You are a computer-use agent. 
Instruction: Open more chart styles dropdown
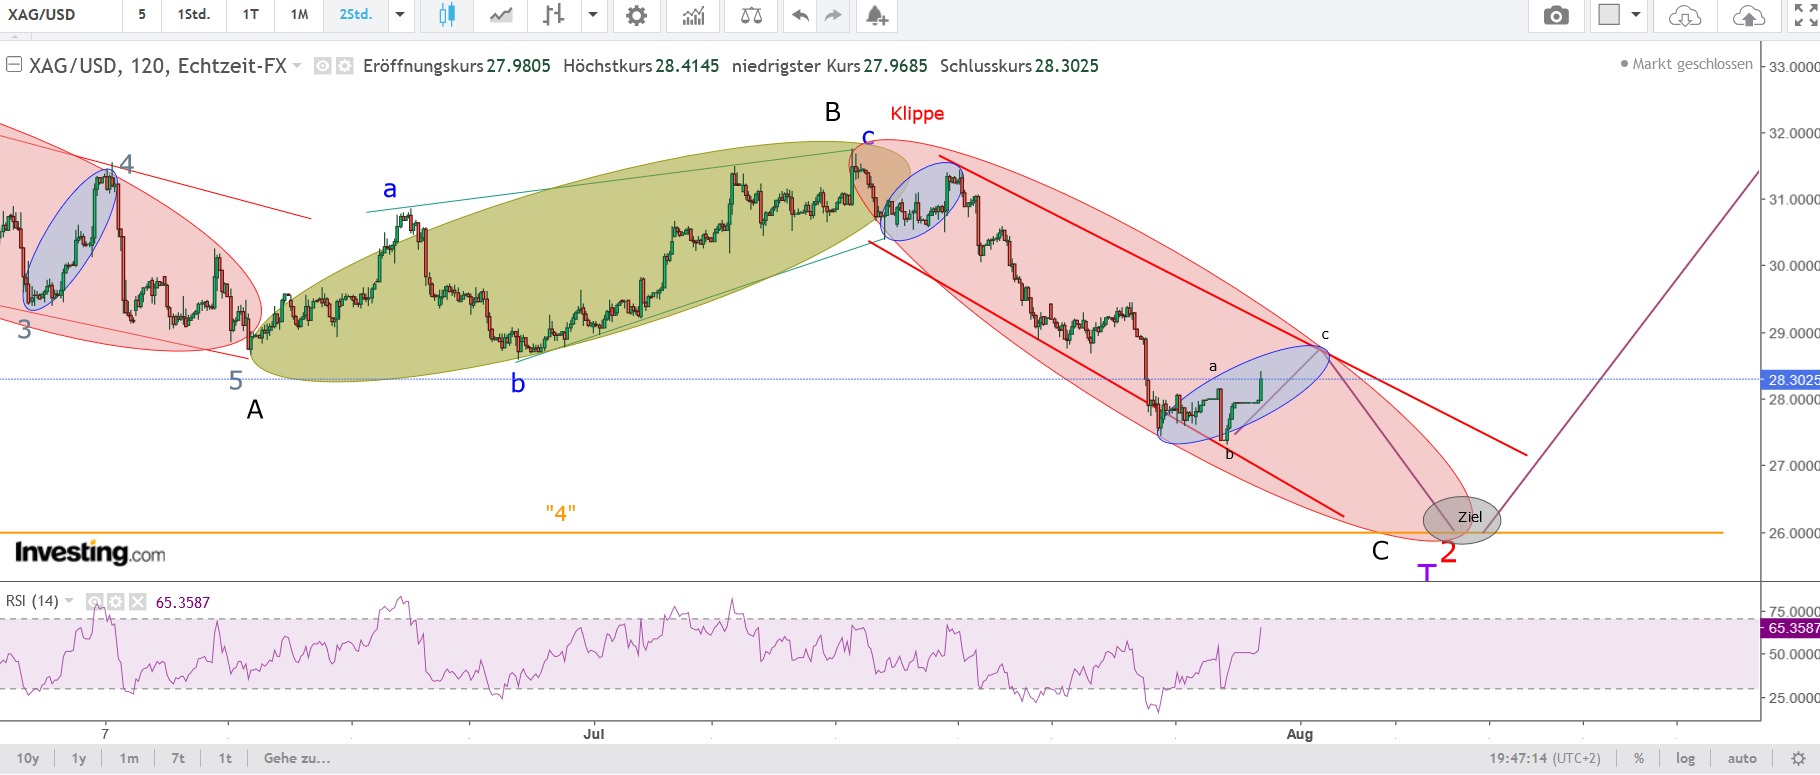(593, 15)
